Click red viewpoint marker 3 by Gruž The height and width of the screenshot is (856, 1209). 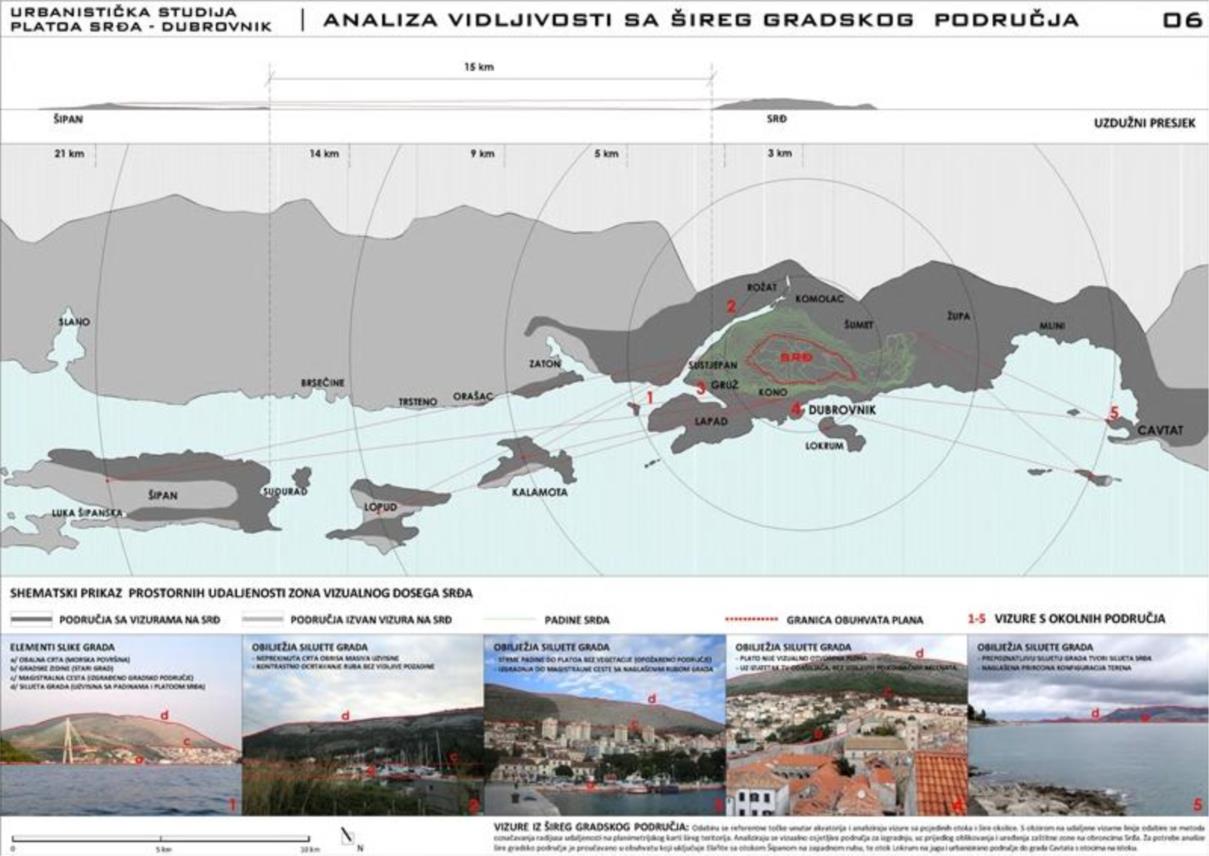[701, 387]
